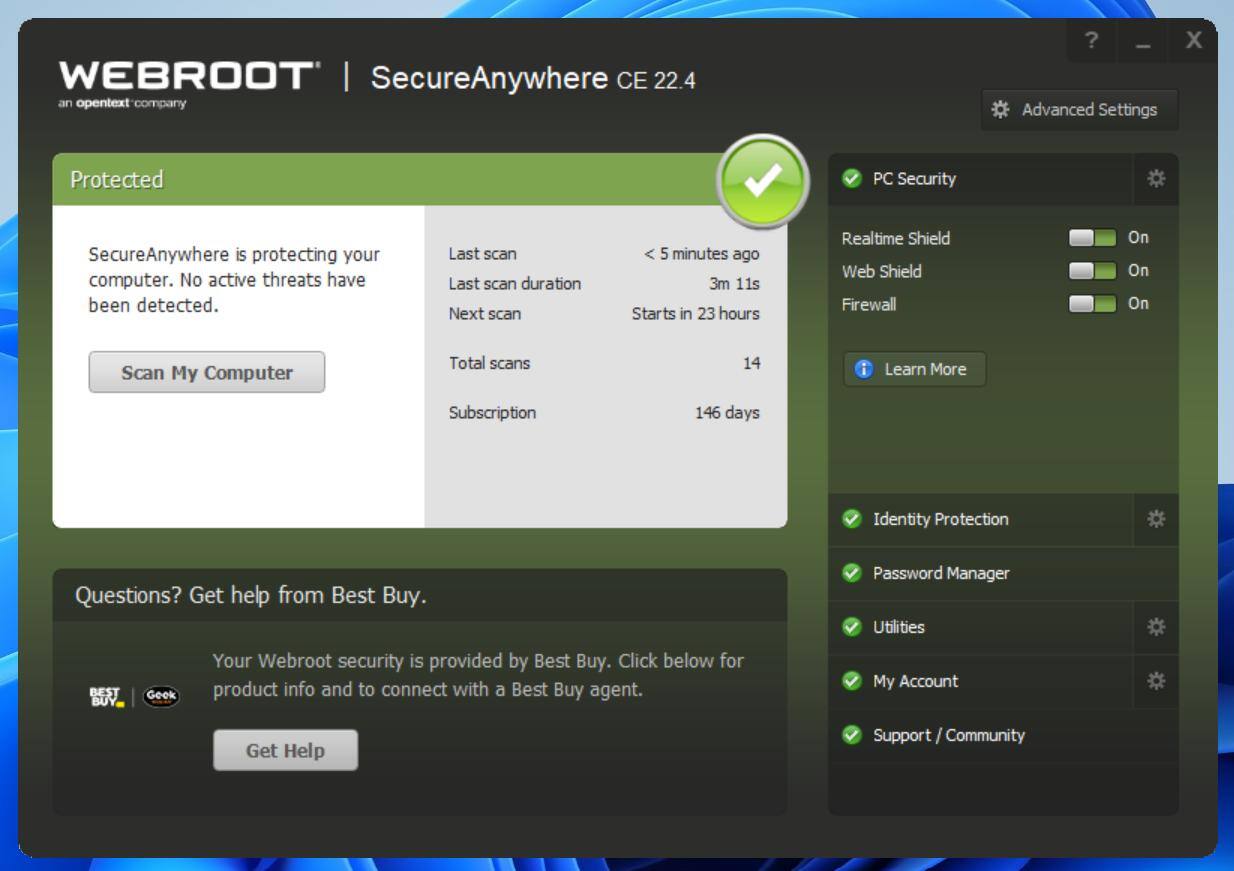Screen dimensions: 1234x871
Task: Click the question mark help icon
Action: pos(1091,41)
